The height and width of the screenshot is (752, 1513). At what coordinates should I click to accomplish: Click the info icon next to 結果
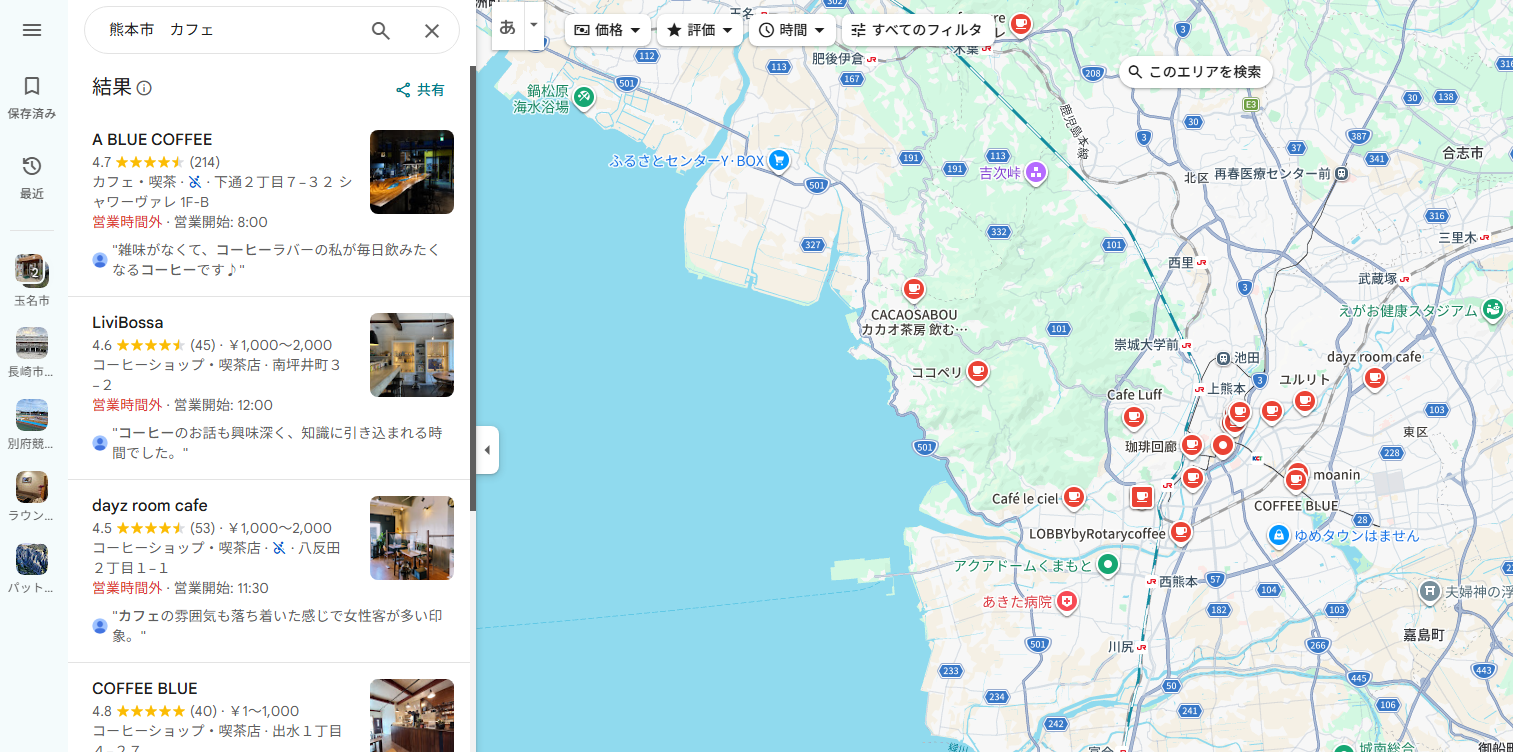[144, 88]
